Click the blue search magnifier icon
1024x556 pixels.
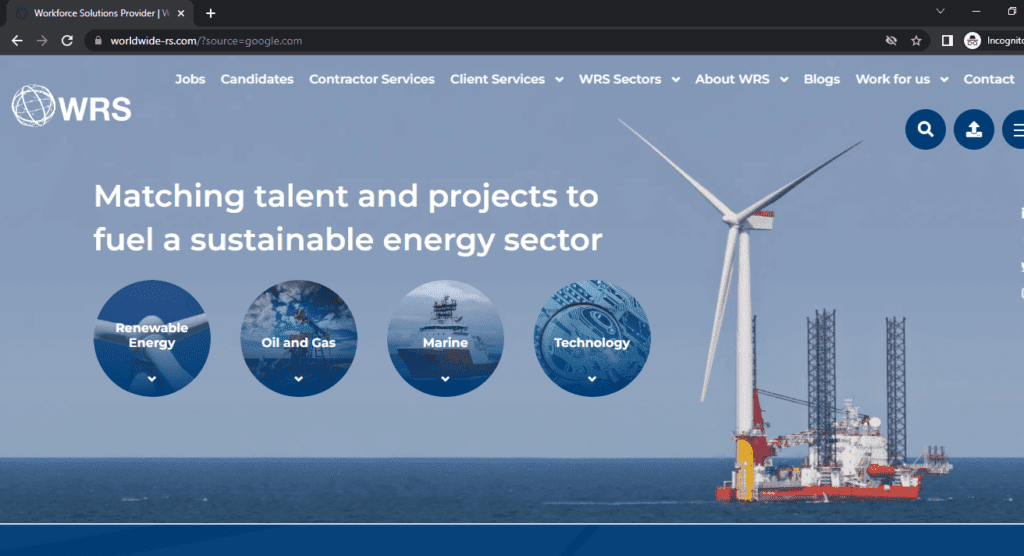click(x=925, y=129)
